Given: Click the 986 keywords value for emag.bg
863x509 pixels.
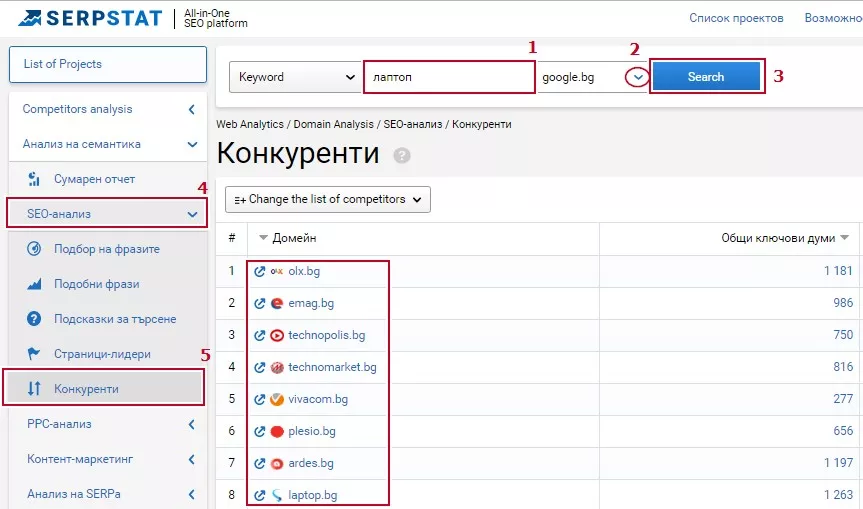Looking at the screenshot, I should [843, 303].
